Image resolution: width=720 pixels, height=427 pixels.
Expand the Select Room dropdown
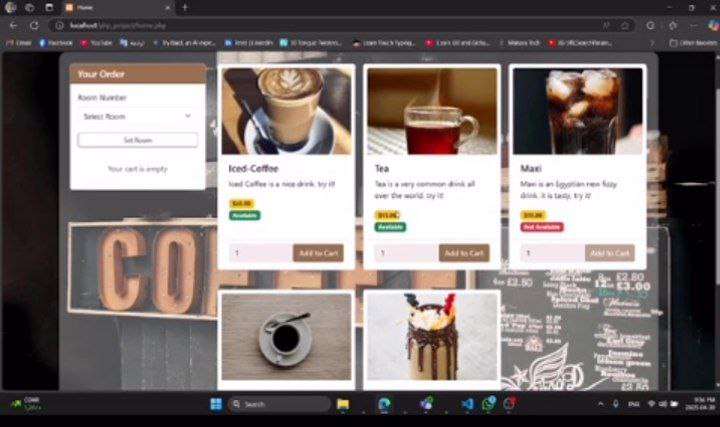coord(137,117)
